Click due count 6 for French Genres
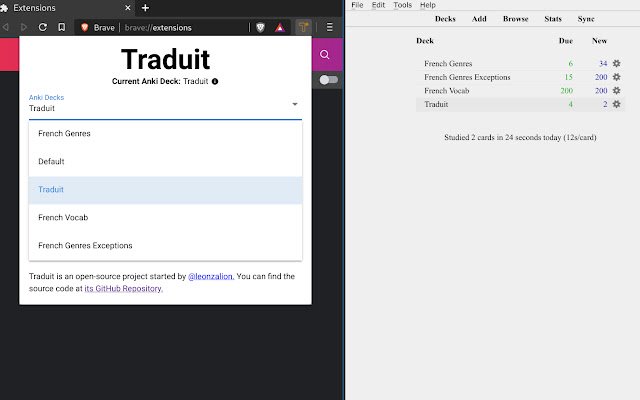Image resolution: width=640 pixels, height=400 pixels. click(x=571, y=64)
